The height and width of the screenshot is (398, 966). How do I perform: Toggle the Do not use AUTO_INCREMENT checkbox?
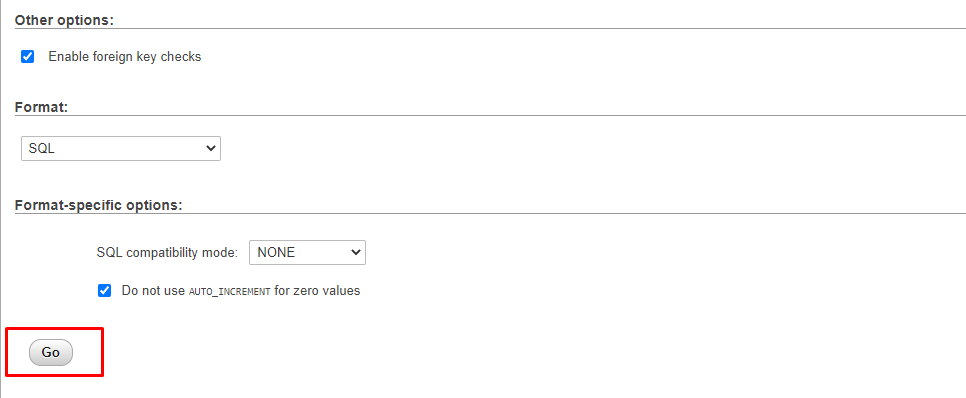coord(105,290)
